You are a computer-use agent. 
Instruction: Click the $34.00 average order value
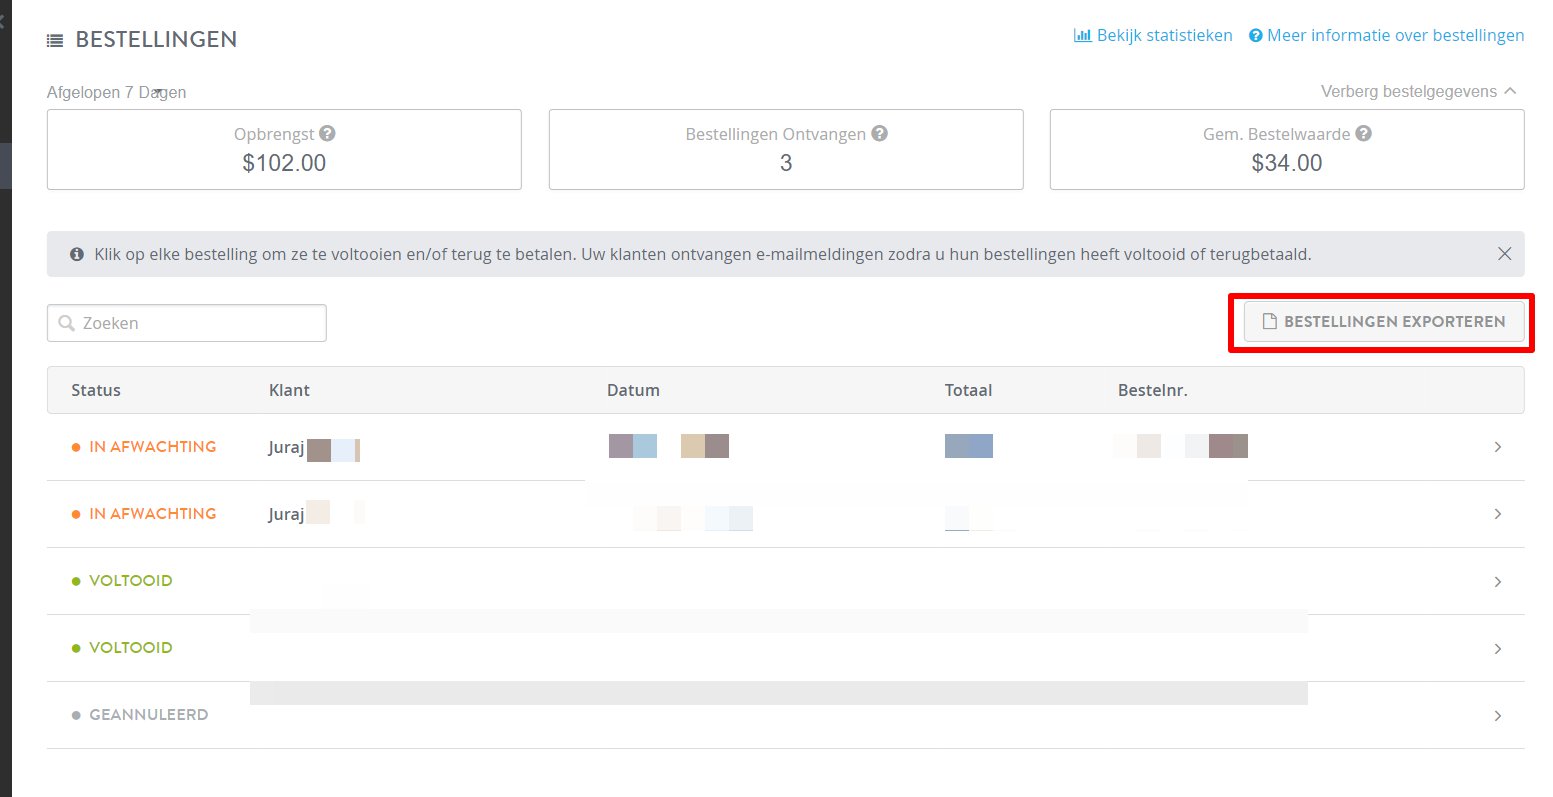[x=1287, y=163]
